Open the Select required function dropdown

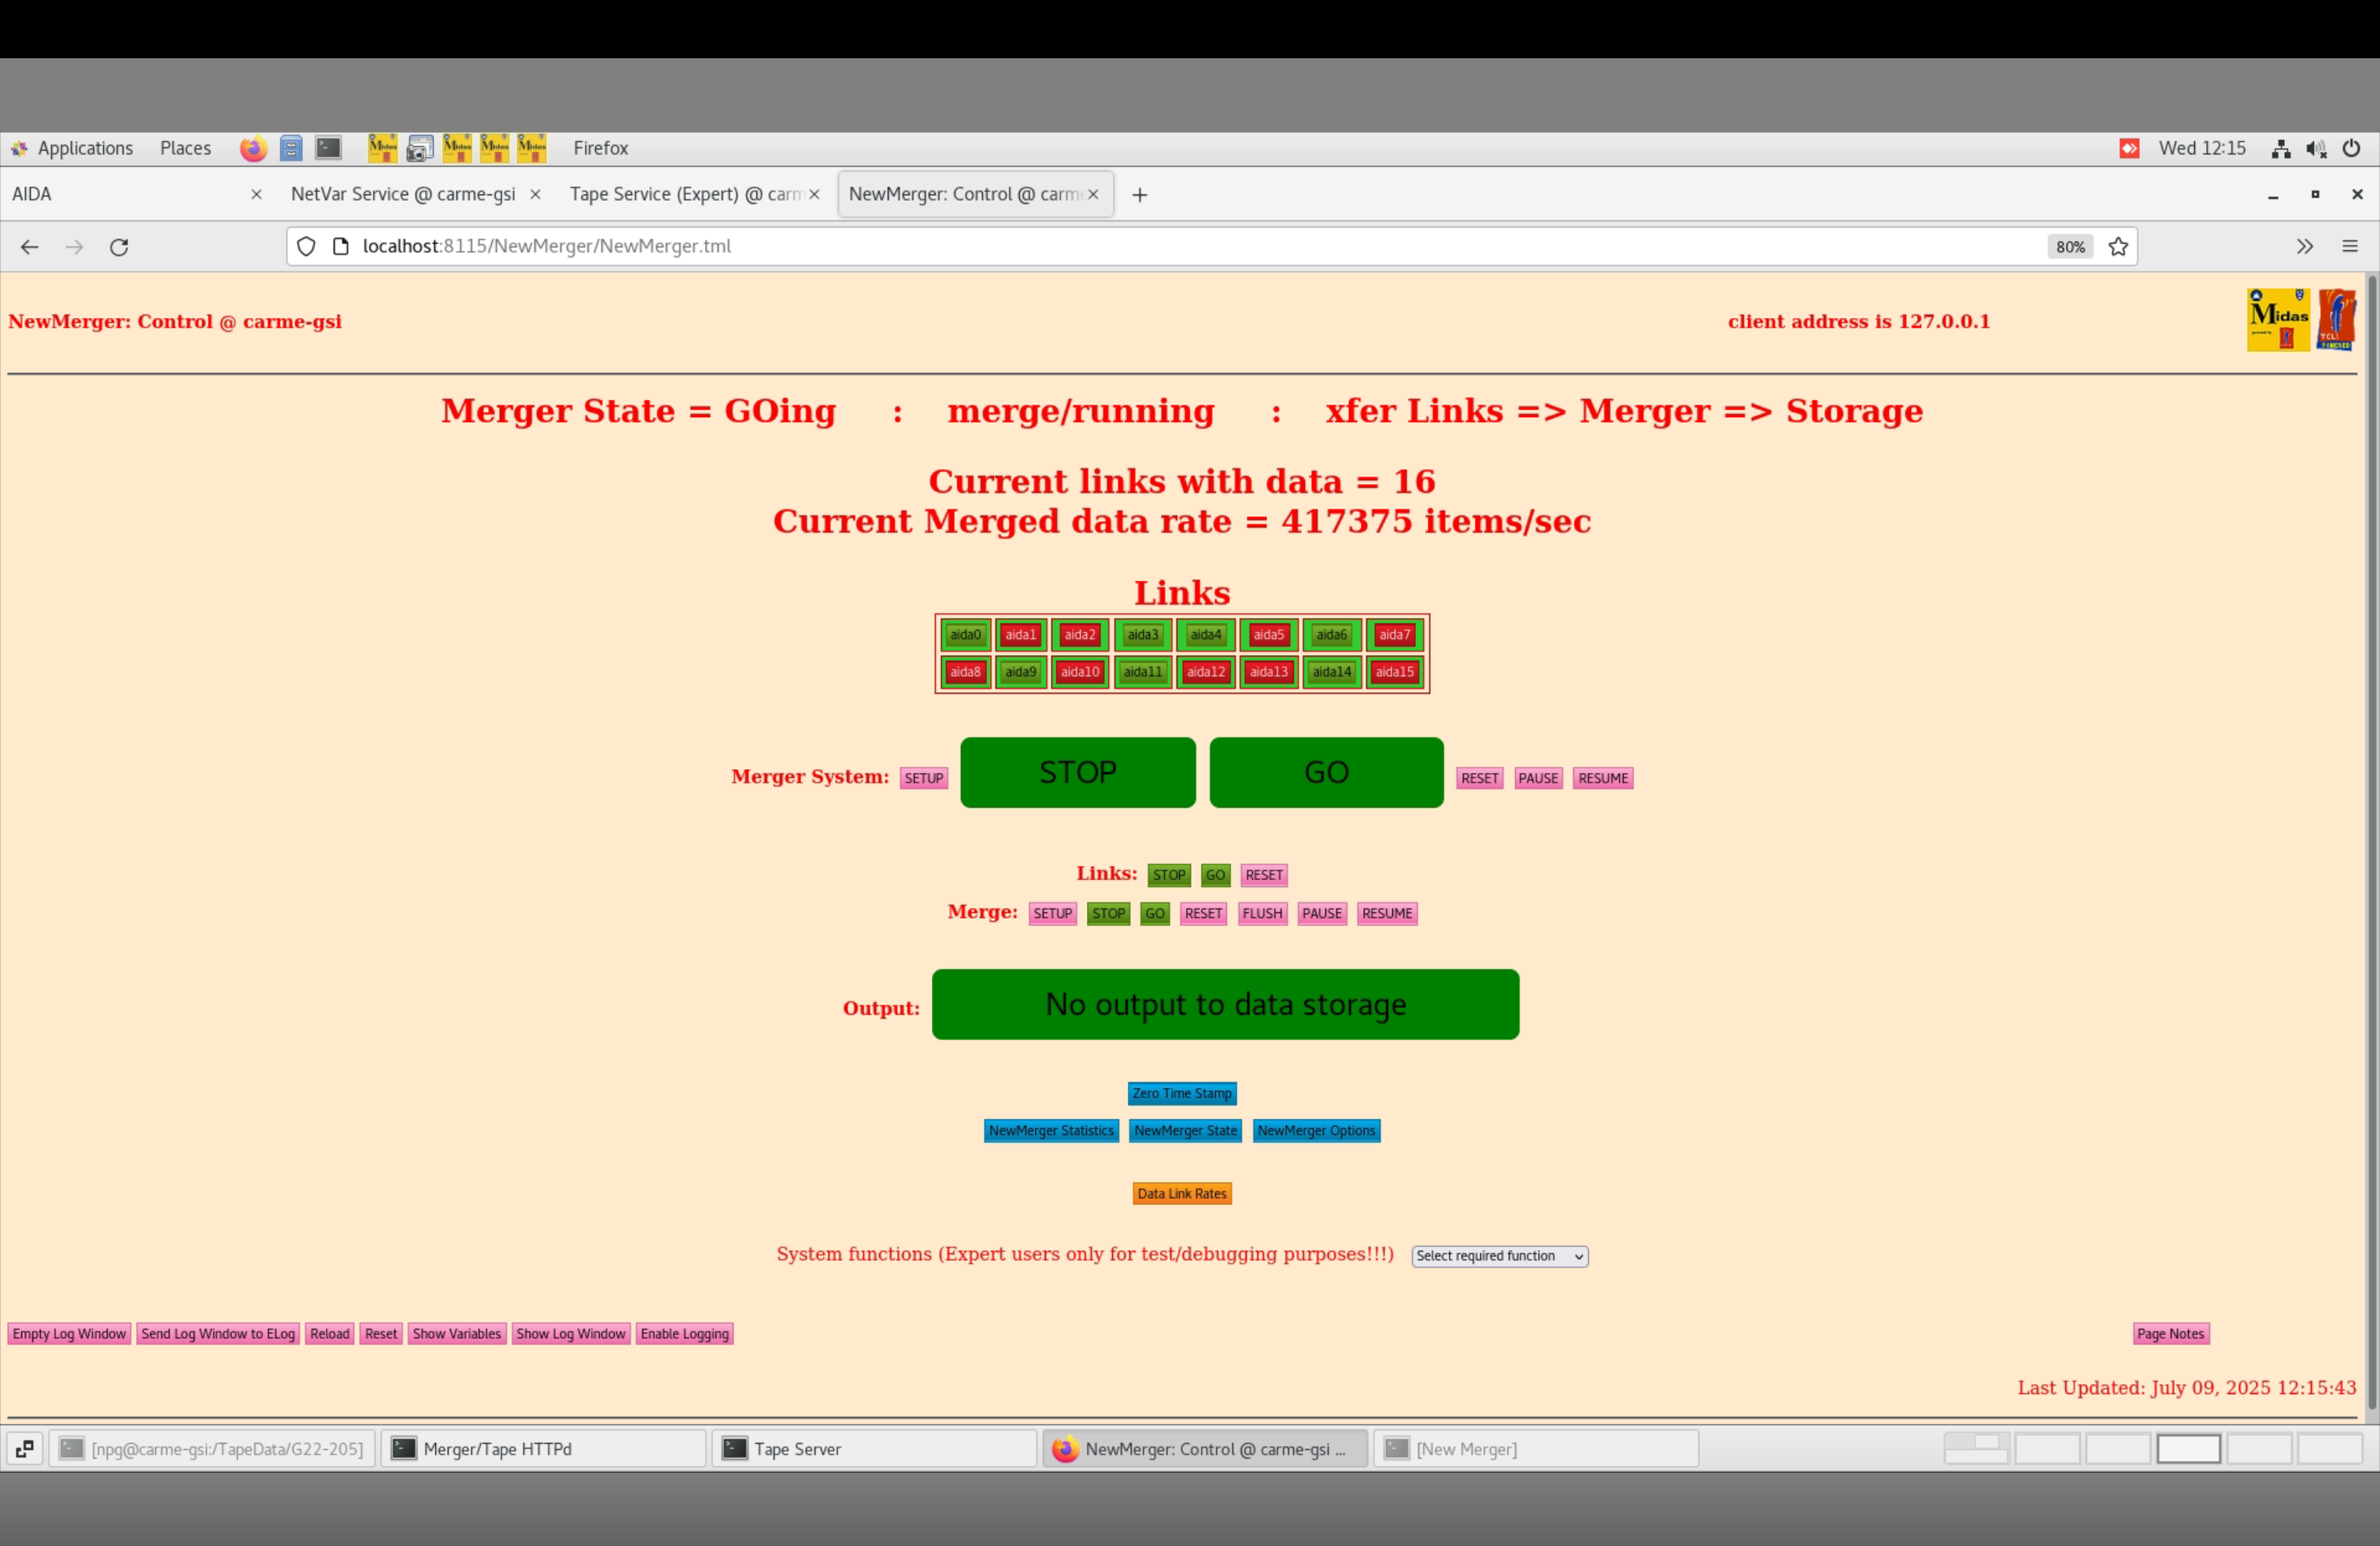(1499, 1256)
